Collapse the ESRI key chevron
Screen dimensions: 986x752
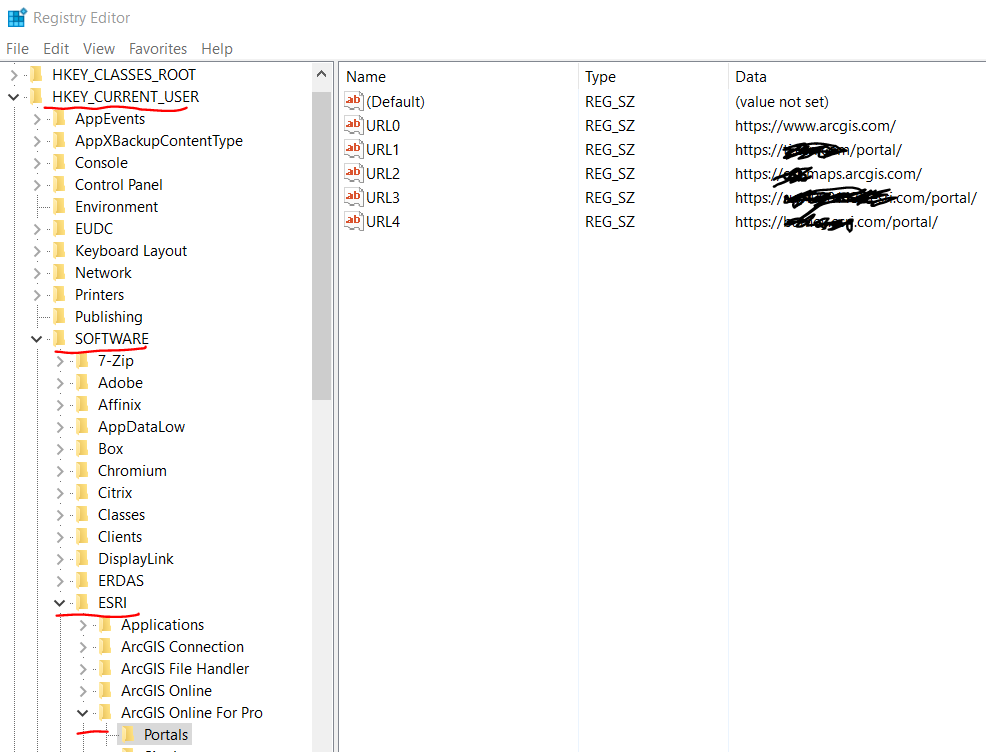pos(60,603)
